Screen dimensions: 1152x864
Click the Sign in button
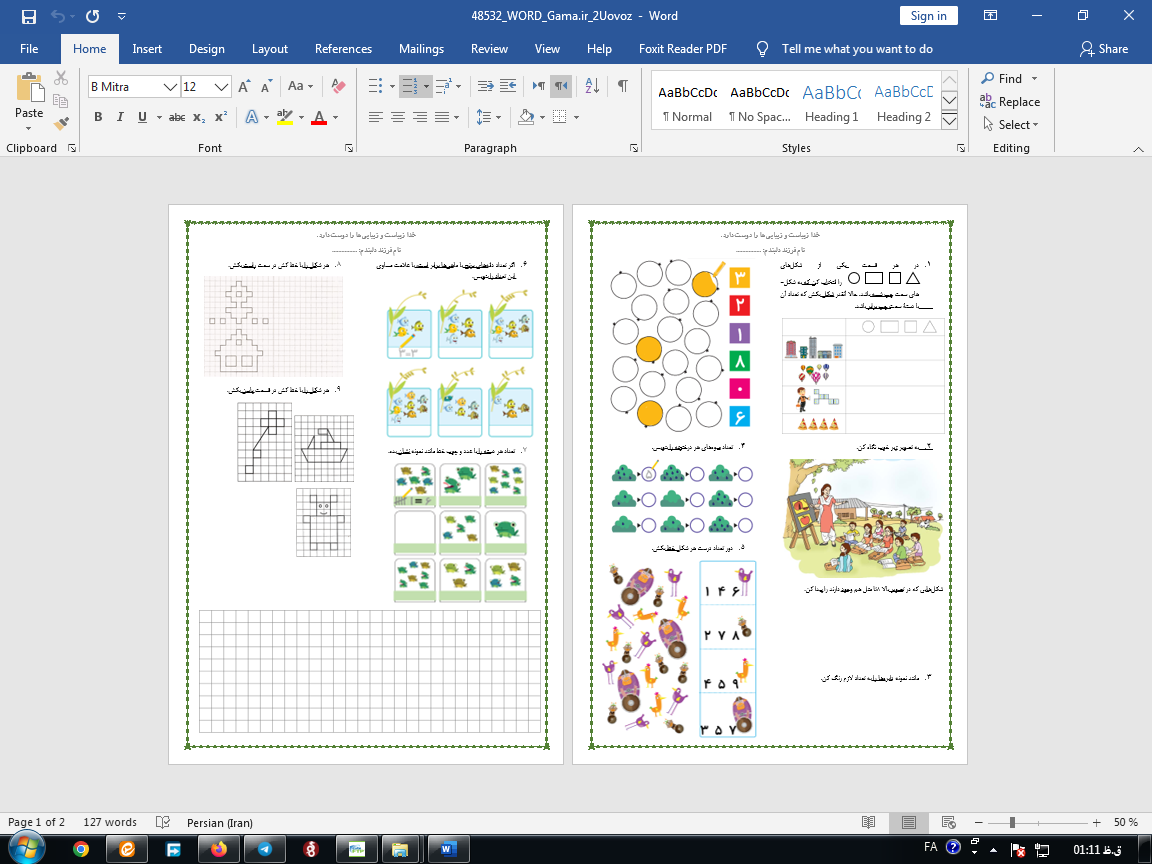[928, 16]
